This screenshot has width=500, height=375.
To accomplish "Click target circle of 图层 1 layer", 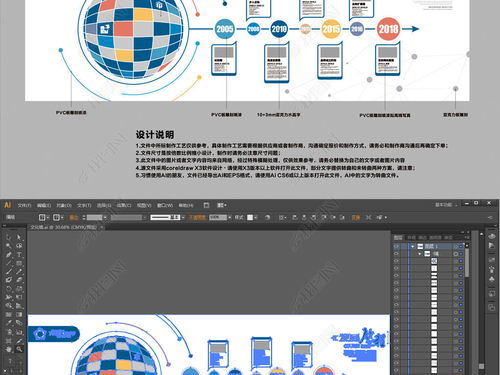I will tap(455, 246).
